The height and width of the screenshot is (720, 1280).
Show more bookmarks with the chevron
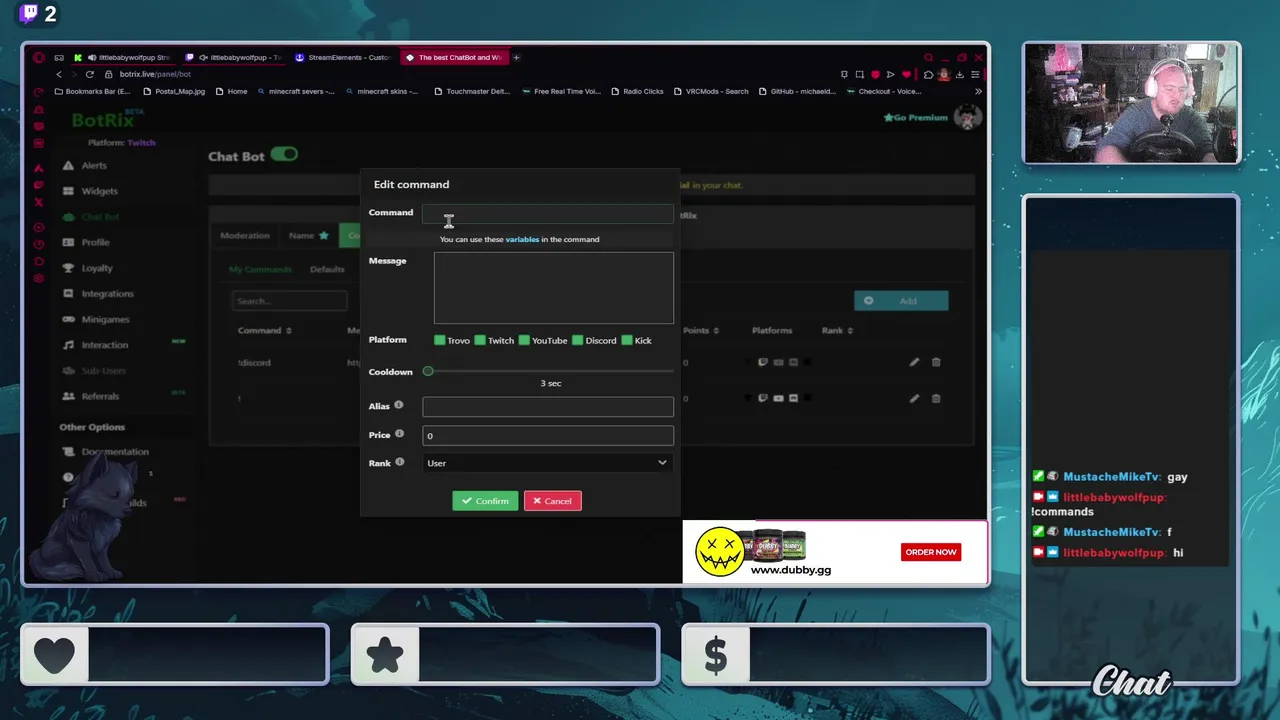click(x=978, y=91)
